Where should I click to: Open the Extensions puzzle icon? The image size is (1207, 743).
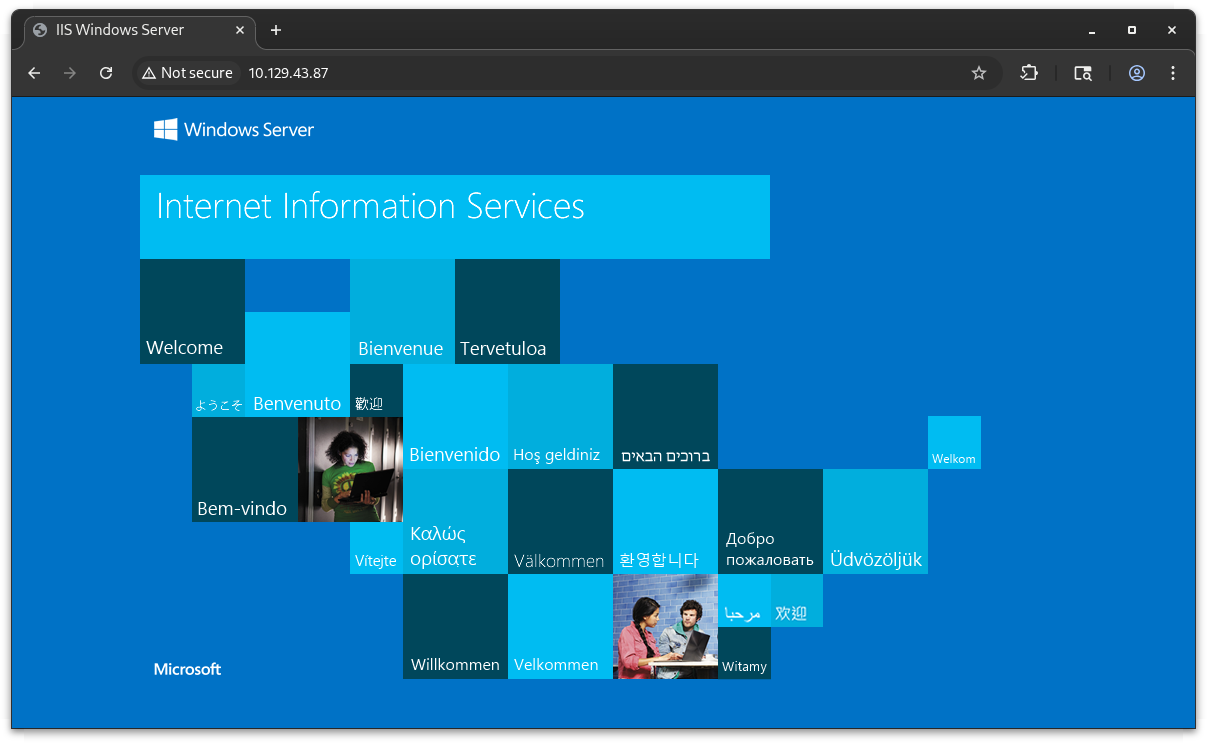1029,73
